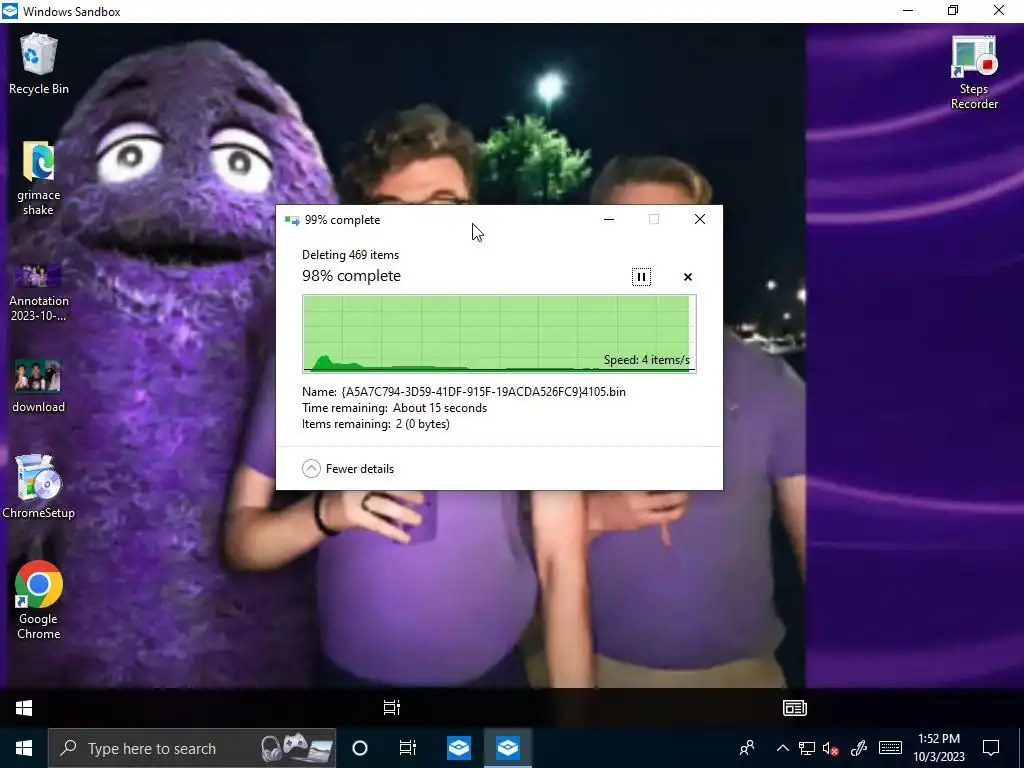1024x768 pixels.
Task: Click the muted volume tray icon
Action: coord(831,748)
